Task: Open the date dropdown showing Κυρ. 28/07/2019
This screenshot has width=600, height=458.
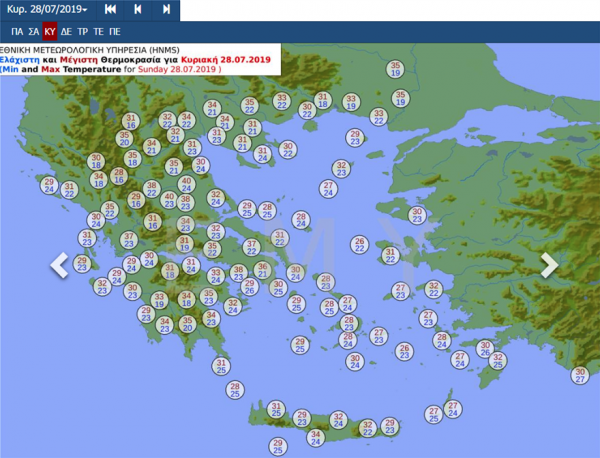Action: (48, 9)
